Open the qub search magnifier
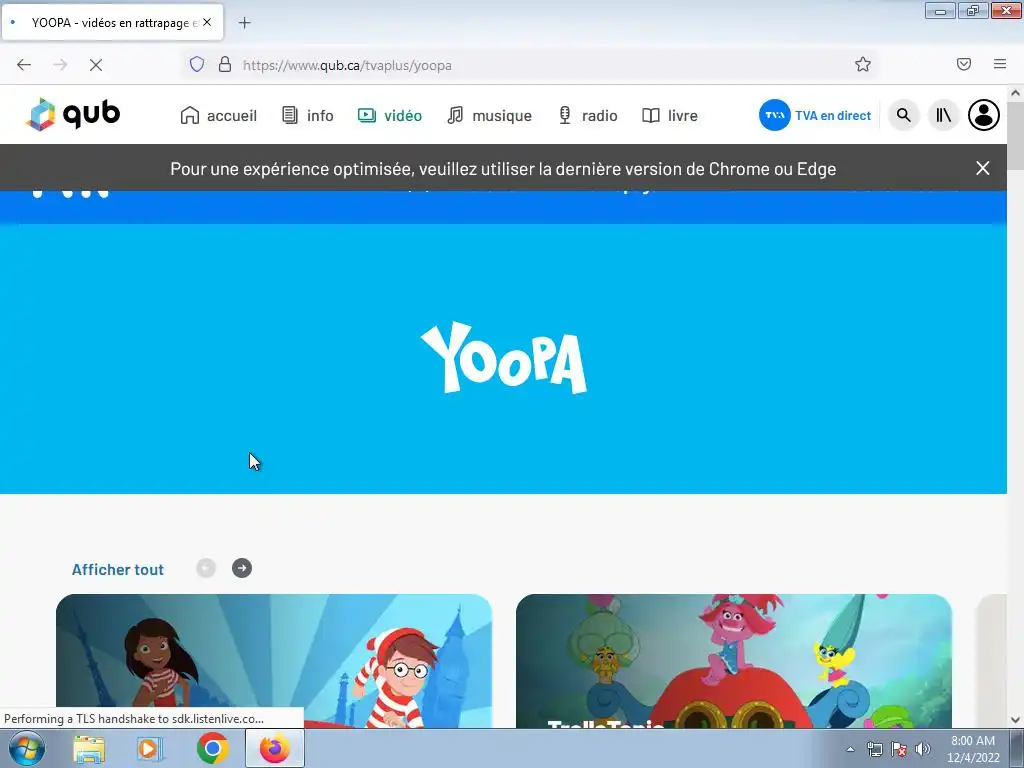 point(903,116)
